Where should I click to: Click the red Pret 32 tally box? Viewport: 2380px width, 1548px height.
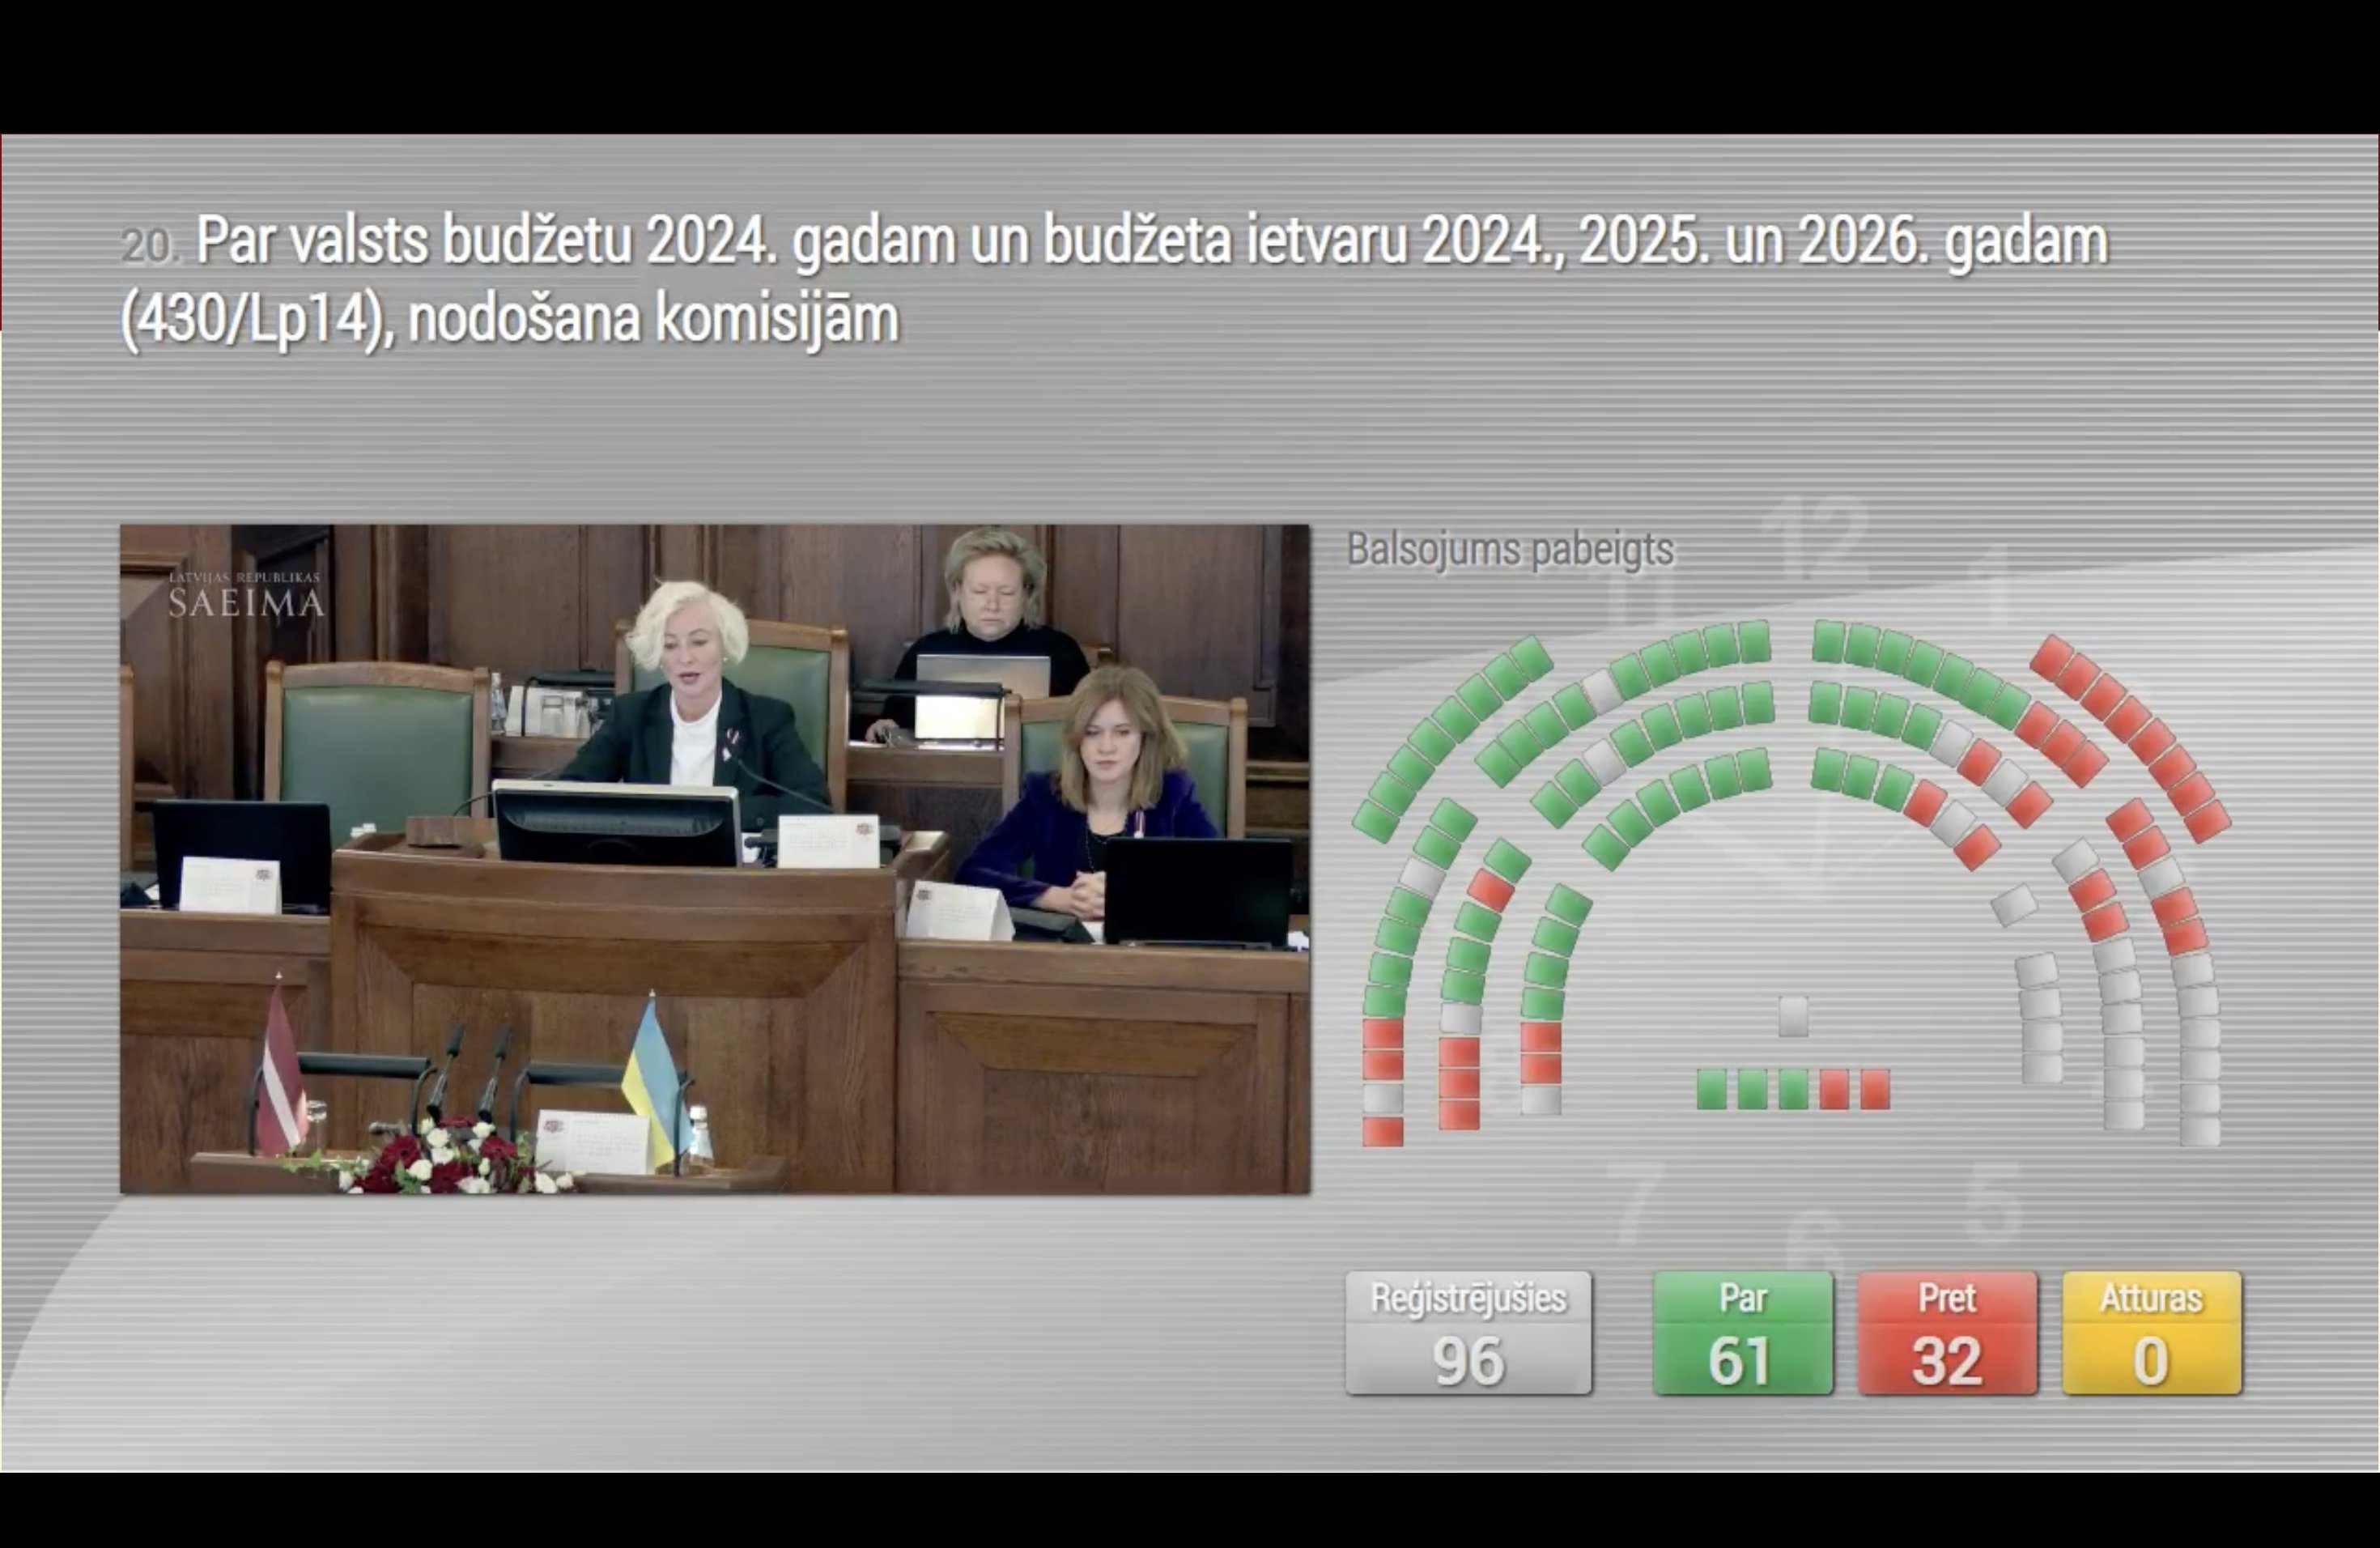(x=1946, y=1333)
